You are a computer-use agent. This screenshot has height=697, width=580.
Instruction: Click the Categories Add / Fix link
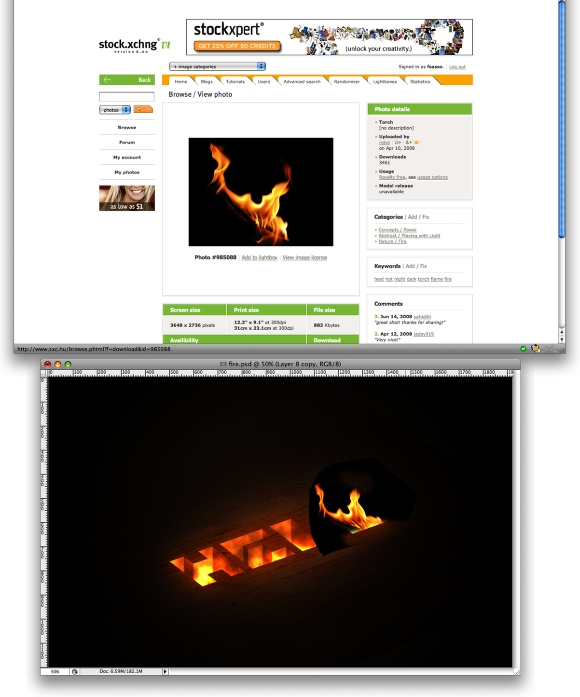pos(418,217)
